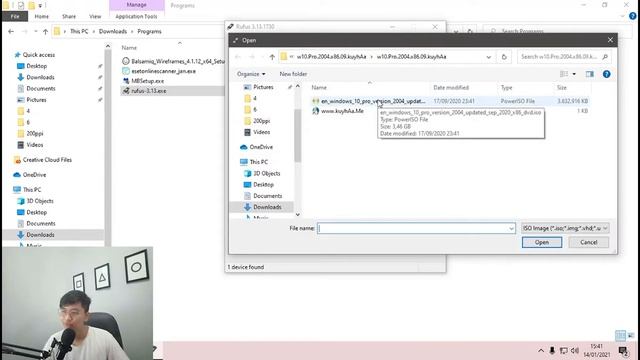The width and height of the screenshot is (640, 360).
Task: Open the volume tray icon
Action: coord(575,351)
